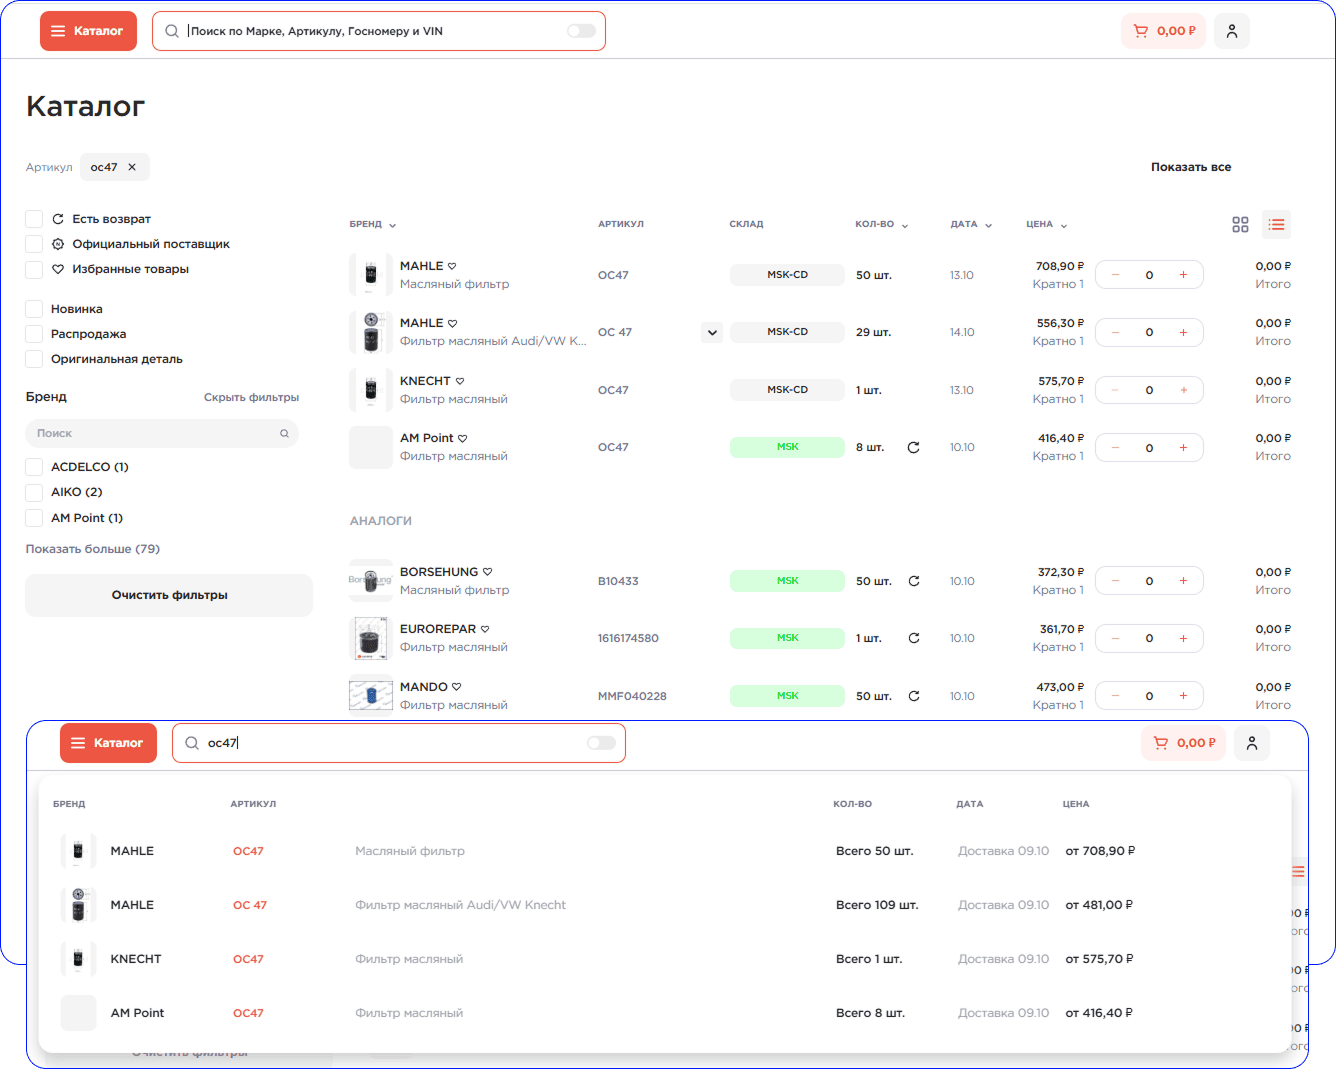This screenshot has height=1069, width=1336.
Task: Open the top 'Каталог' menu button
Action: tap(88, 31)
